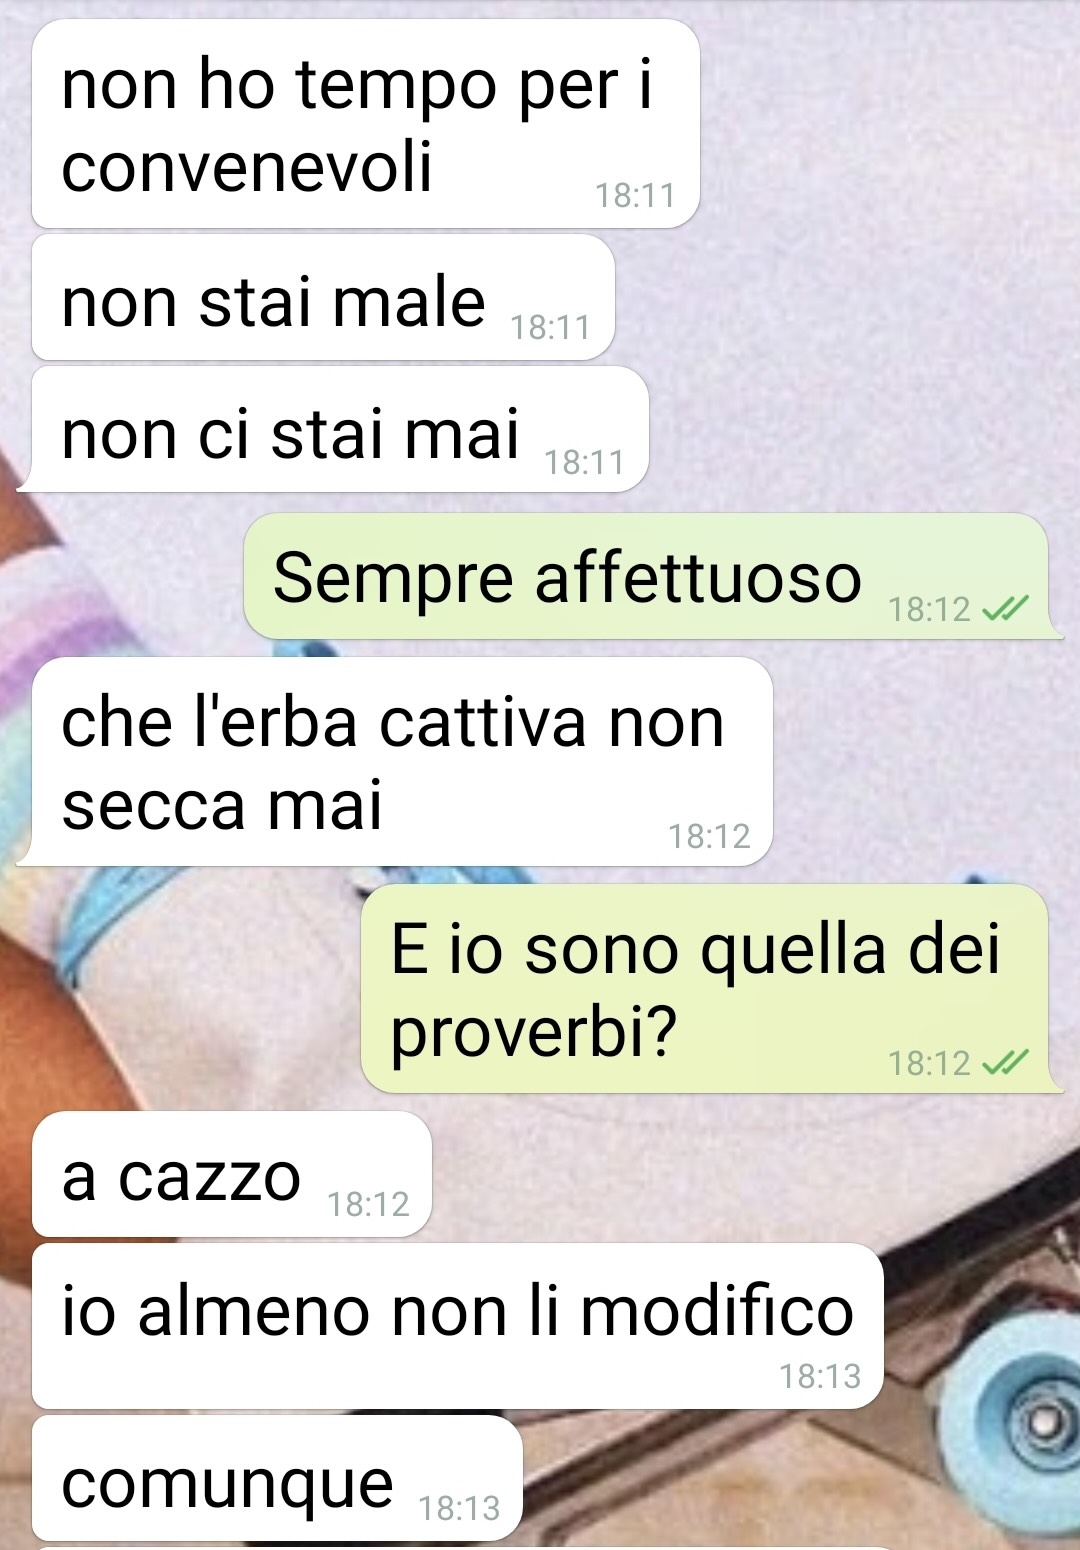The image size is (1080, 1550).
Task: Select the "non stai male" message bubble
Action: tap(323, 297)
